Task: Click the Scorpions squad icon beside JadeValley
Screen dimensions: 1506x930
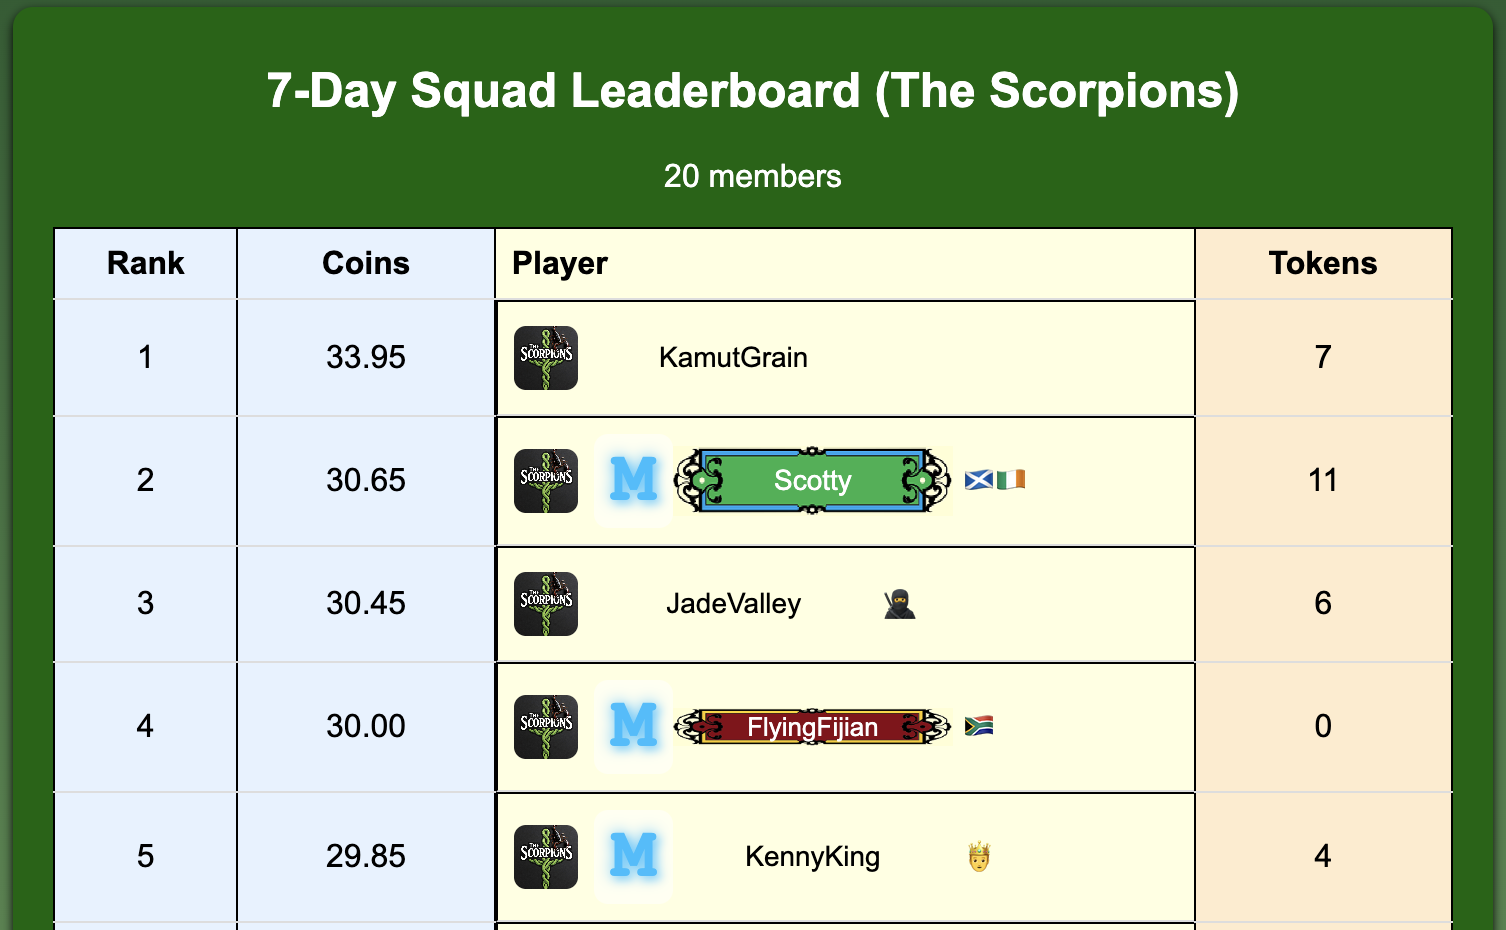Action: (x=546, y=604)
